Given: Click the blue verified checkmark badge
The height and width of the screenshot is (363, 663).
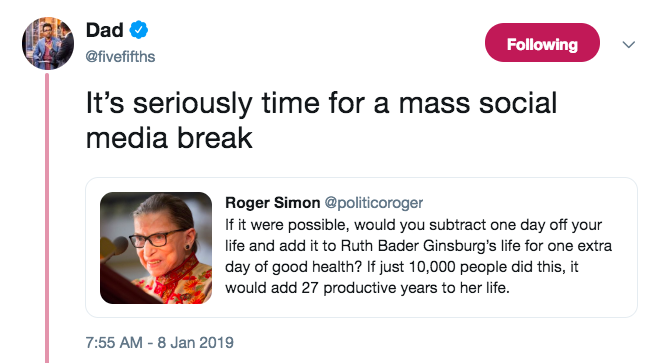Looking at the screenshot, I should pyautogui.click(x=139, y=30).
